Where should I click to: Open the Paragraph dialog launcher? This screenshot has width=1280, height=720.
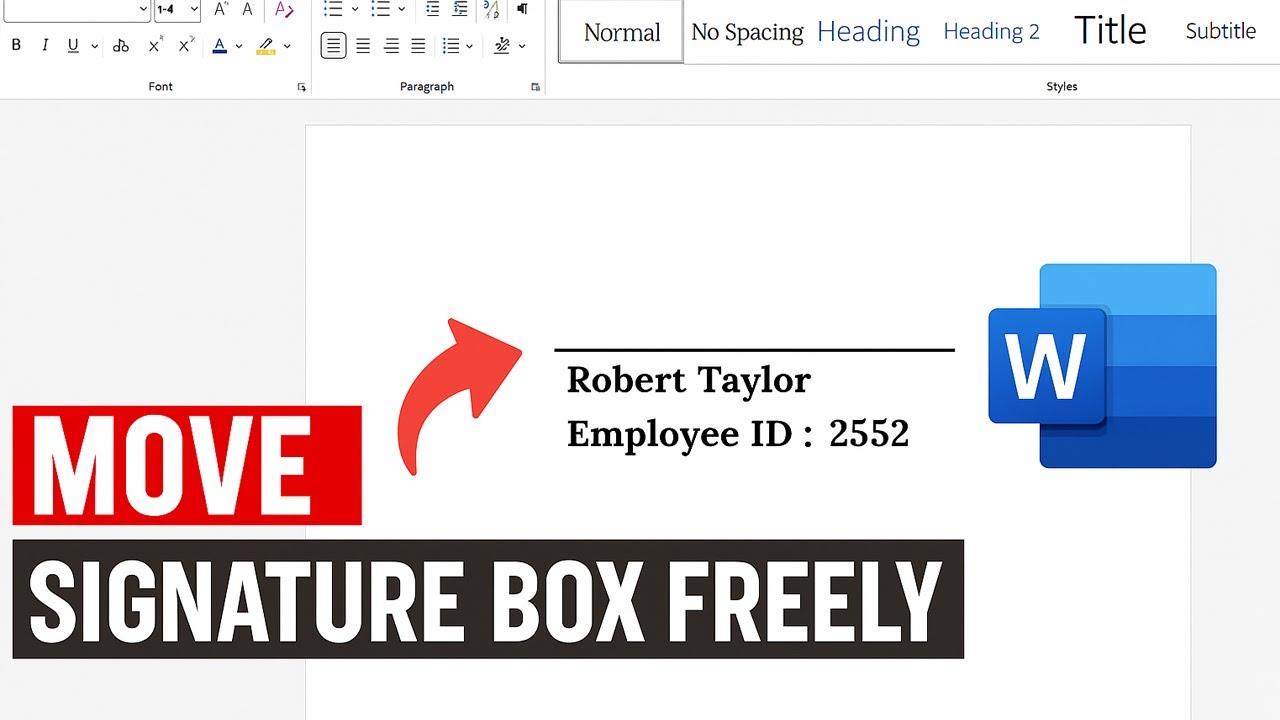[536, 88]
